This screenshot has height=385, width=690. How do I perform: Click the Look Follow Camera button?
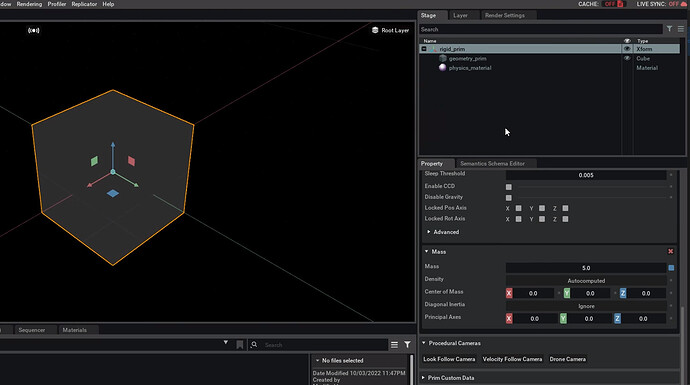pos(449,359)
